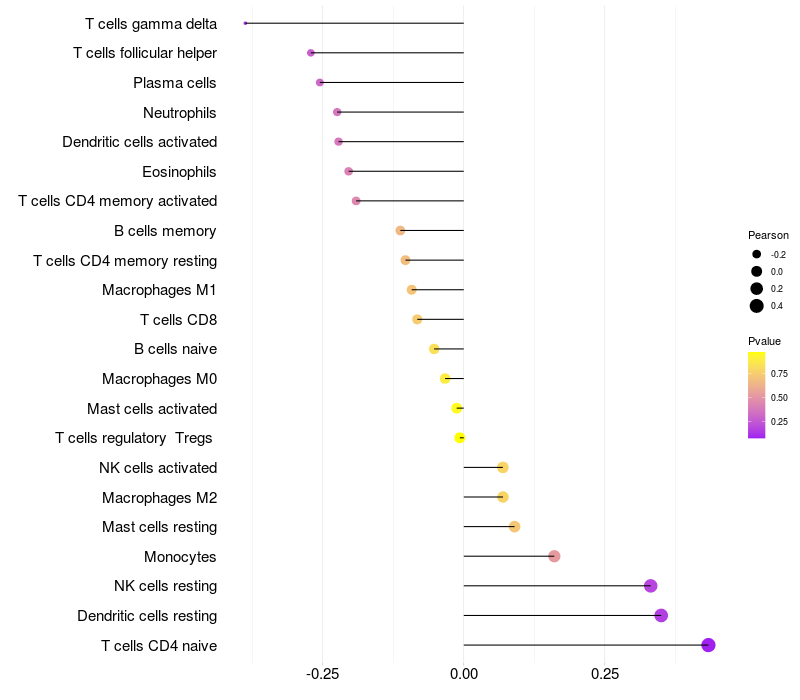
Task: Select the Neutrophils axis label
Action: click(x=180, y=113)
